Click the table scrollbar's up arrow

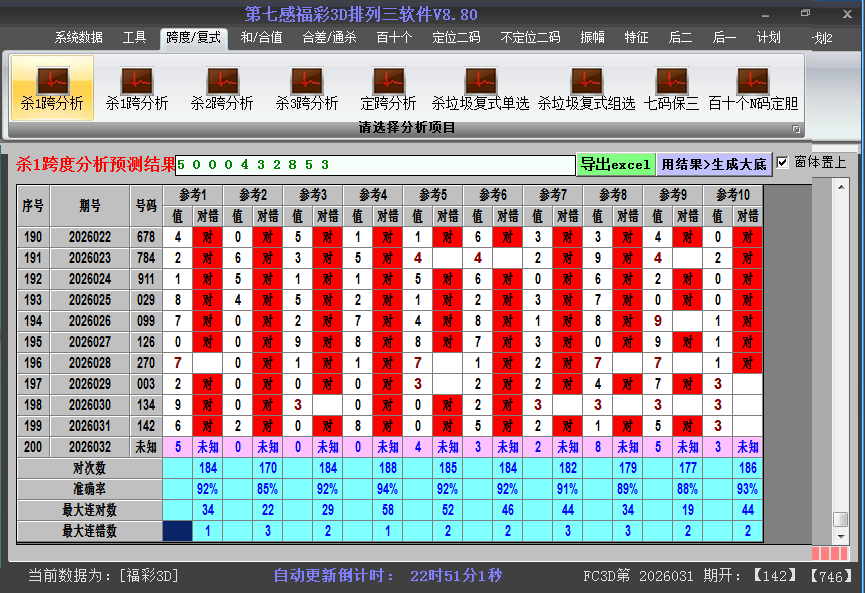[841, 187]
